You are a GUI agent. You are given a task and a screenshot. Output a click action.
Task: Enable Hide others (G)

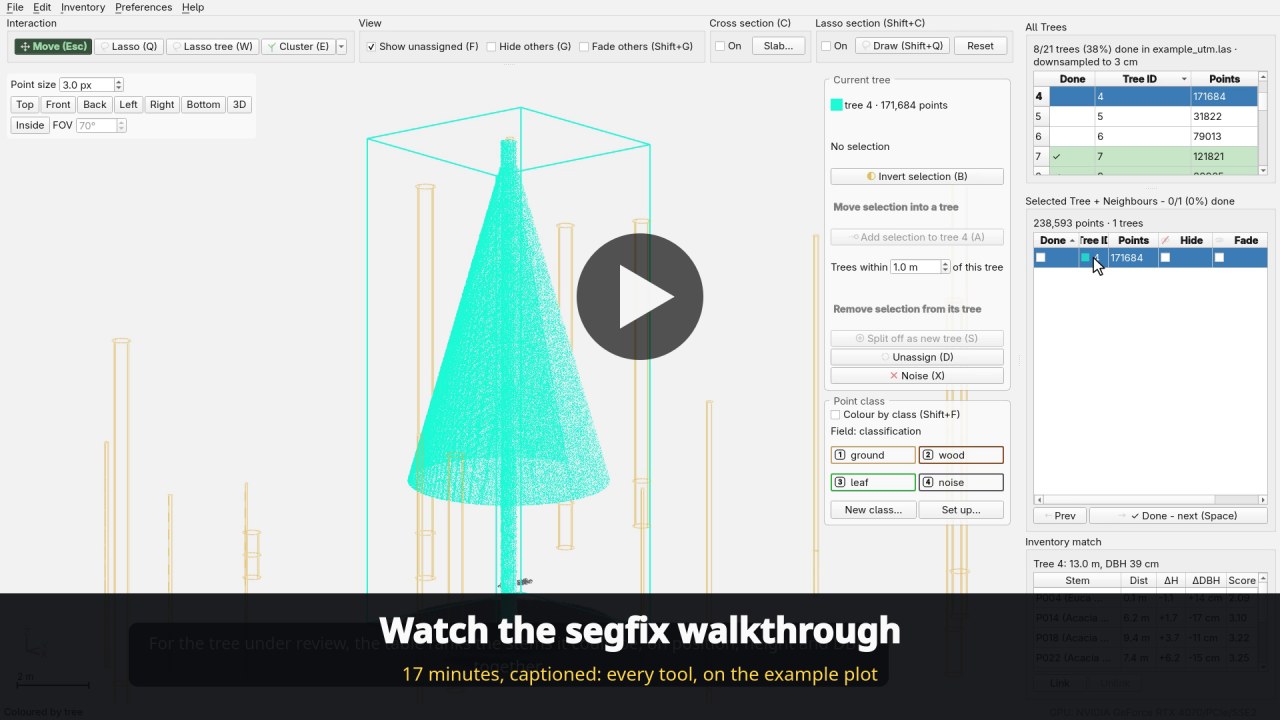tap(491, 46)
